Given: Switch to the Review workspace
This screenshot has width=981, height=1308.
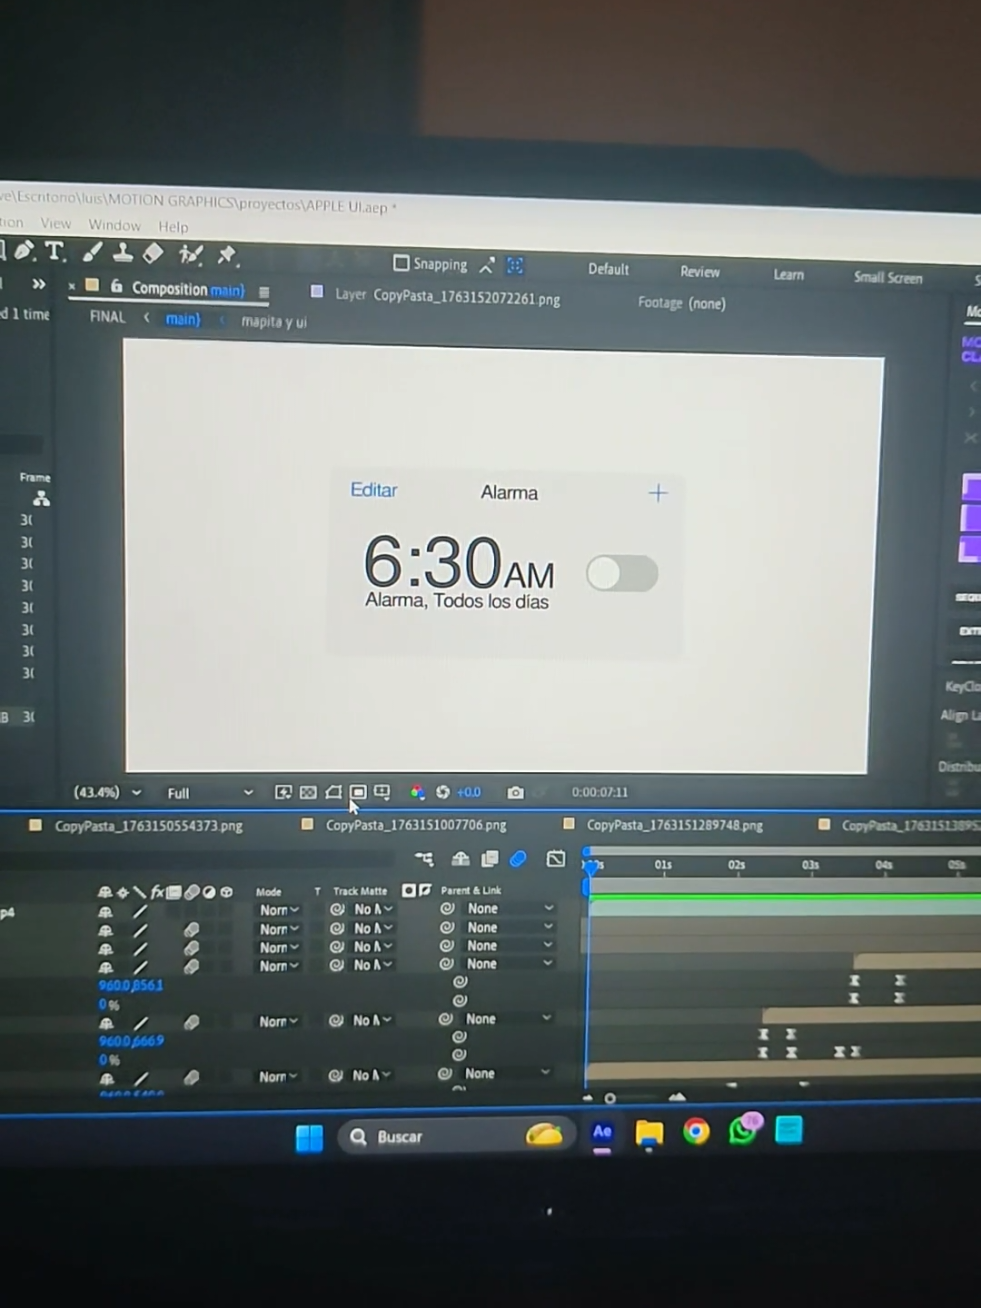Looking at the screenshot, I should pos(700,271).
